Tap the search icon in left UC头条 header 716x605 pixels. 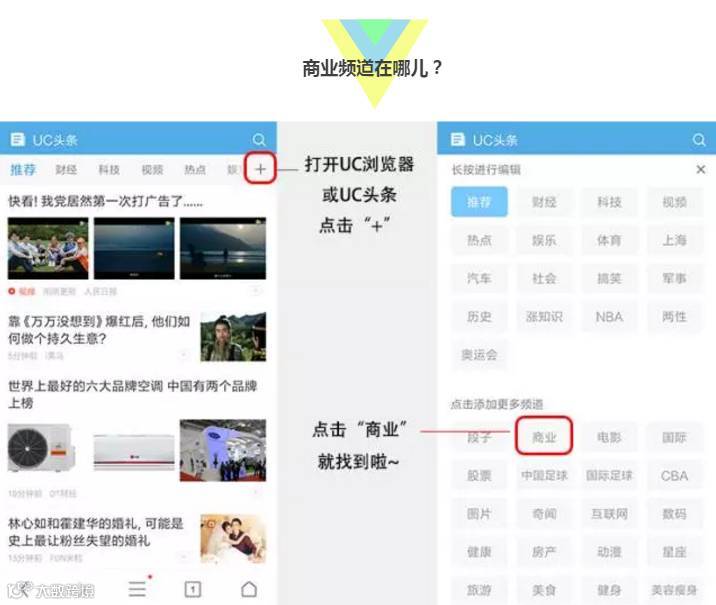[x=258, y=140]
